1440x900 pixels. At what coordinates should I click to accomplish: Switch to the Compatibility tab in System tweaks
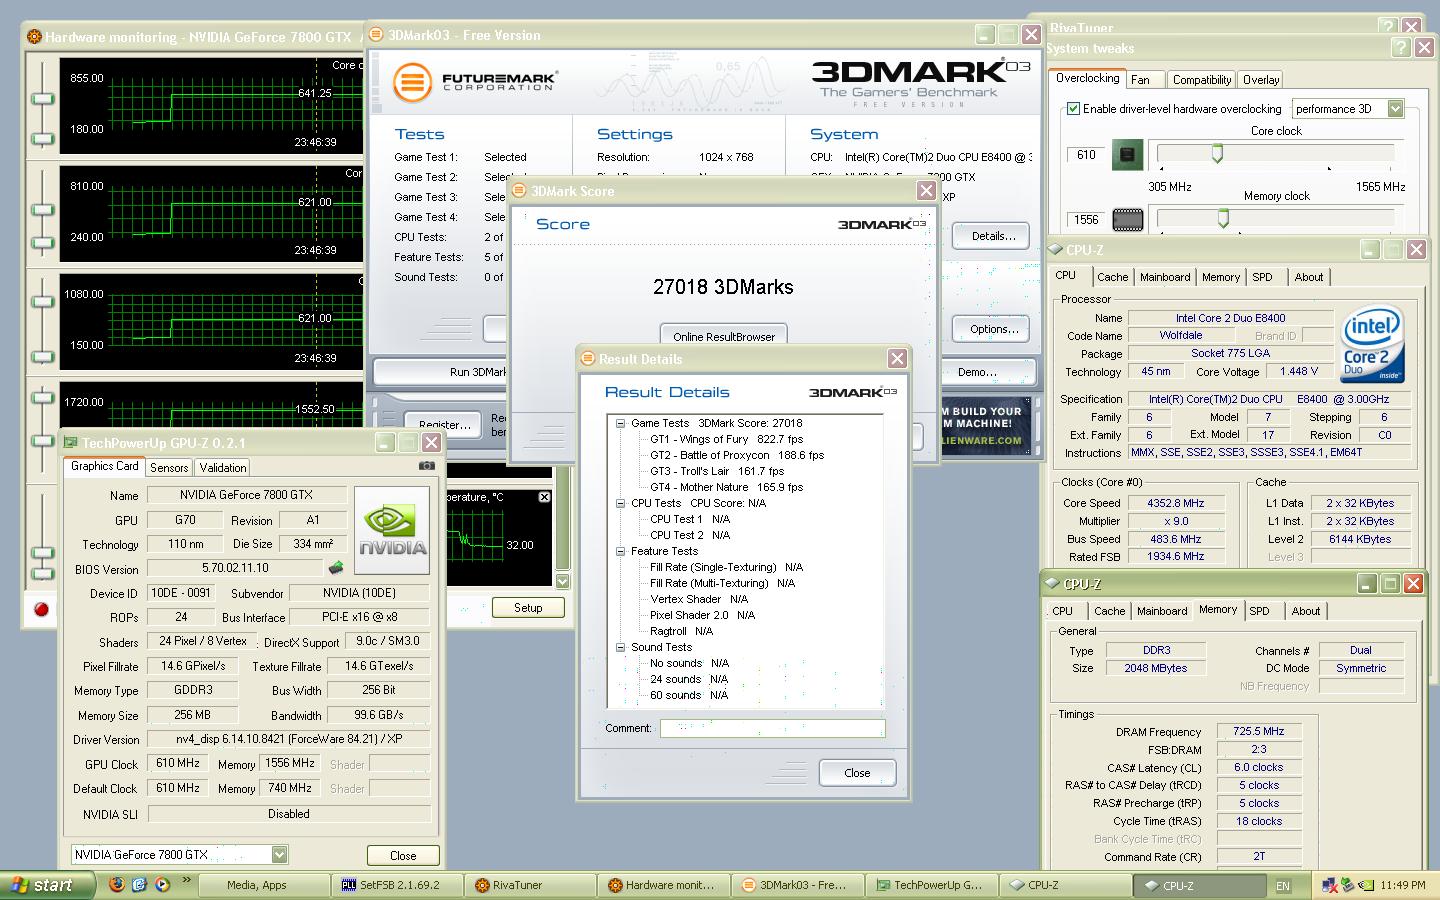[x=1201, y=79]
